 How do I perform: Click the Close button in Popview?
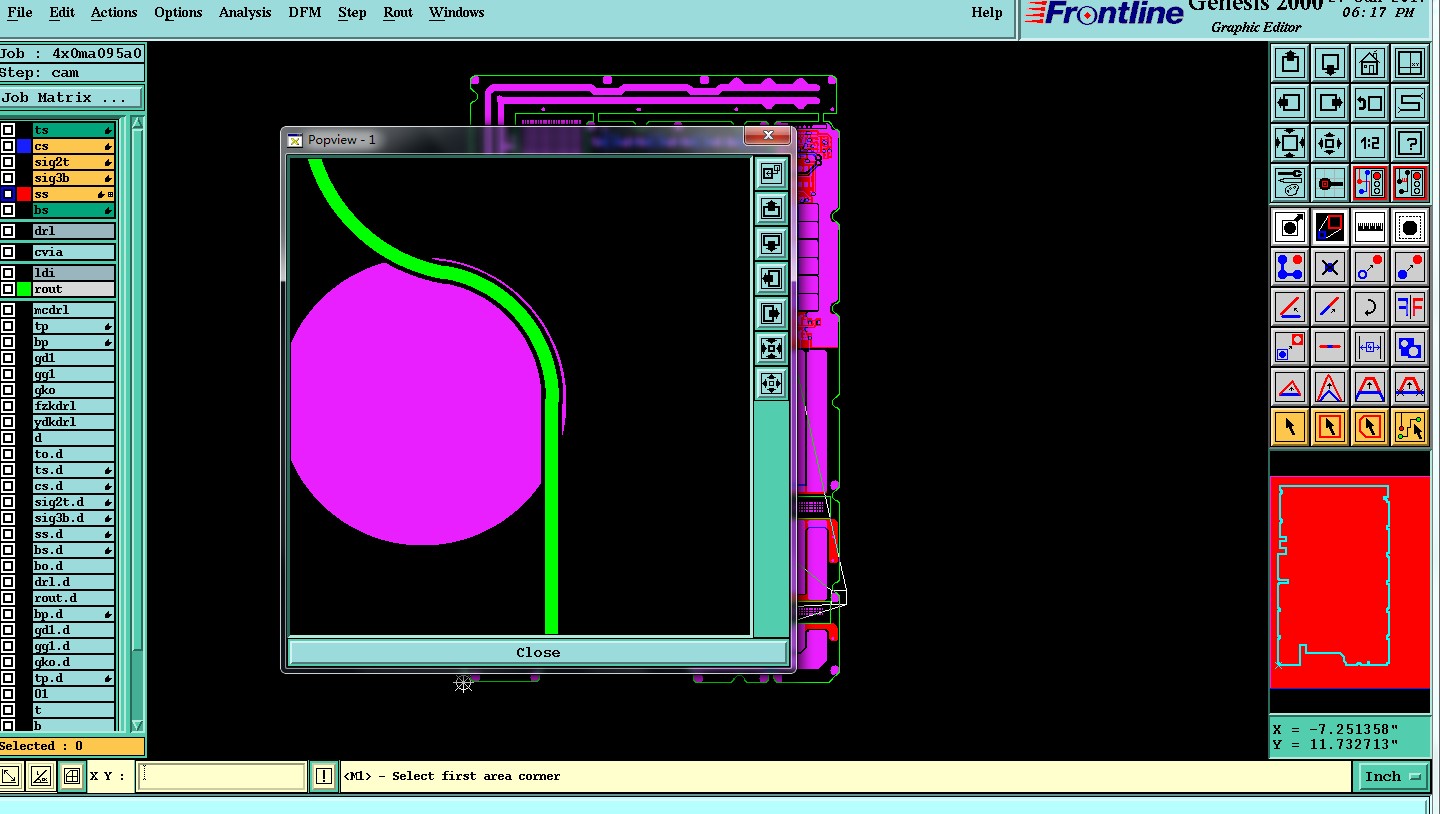[x=538, y=652]
